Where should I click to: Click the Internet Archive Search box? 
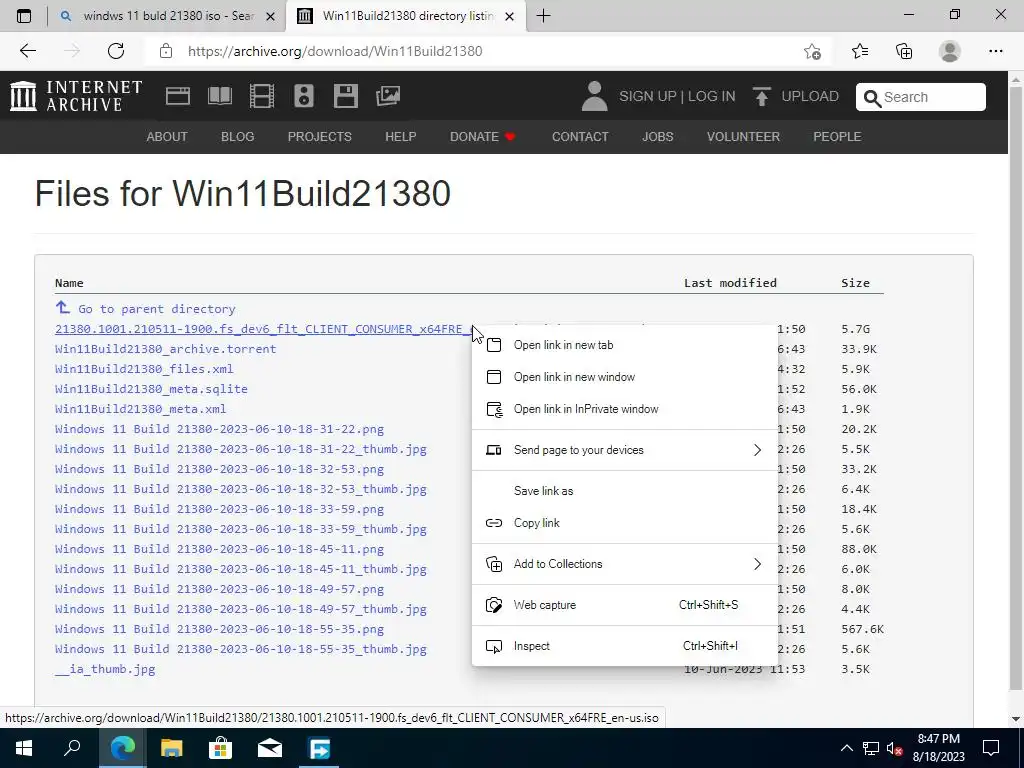[x=921, y=97]
